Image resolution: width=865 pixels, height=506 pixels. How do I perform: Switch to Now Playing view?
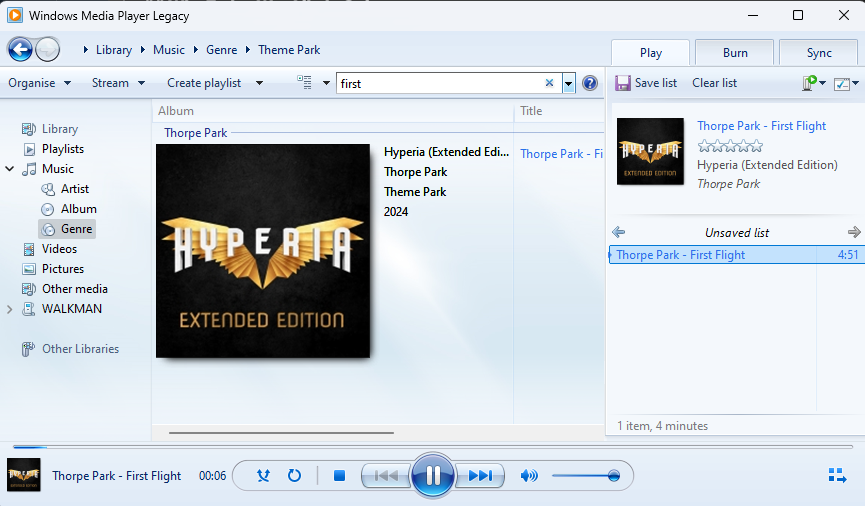click(837, 475)
